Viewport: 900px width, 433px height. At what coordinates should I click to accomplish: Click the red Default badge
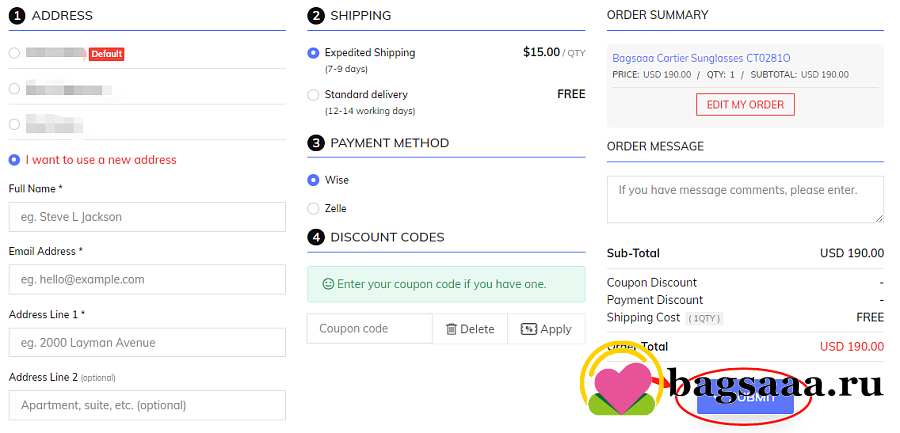(x=107, y=54)
